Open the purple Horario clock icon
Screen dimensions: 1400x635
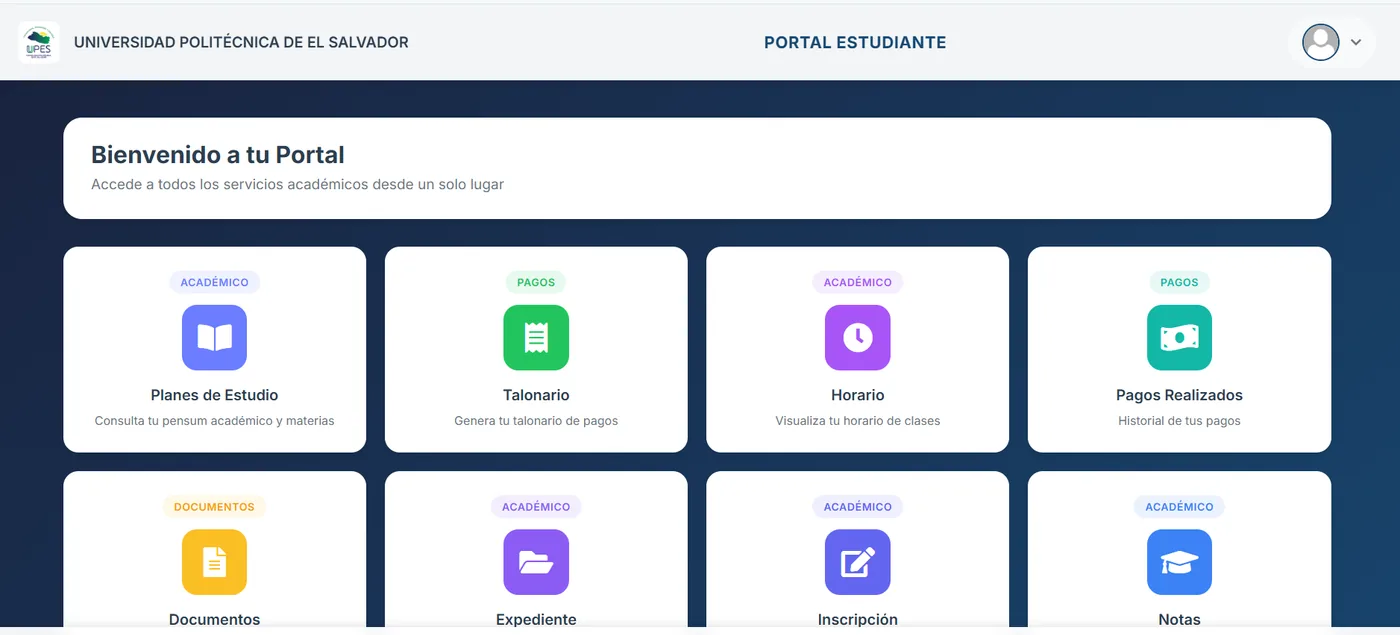[x=857, y=338]
